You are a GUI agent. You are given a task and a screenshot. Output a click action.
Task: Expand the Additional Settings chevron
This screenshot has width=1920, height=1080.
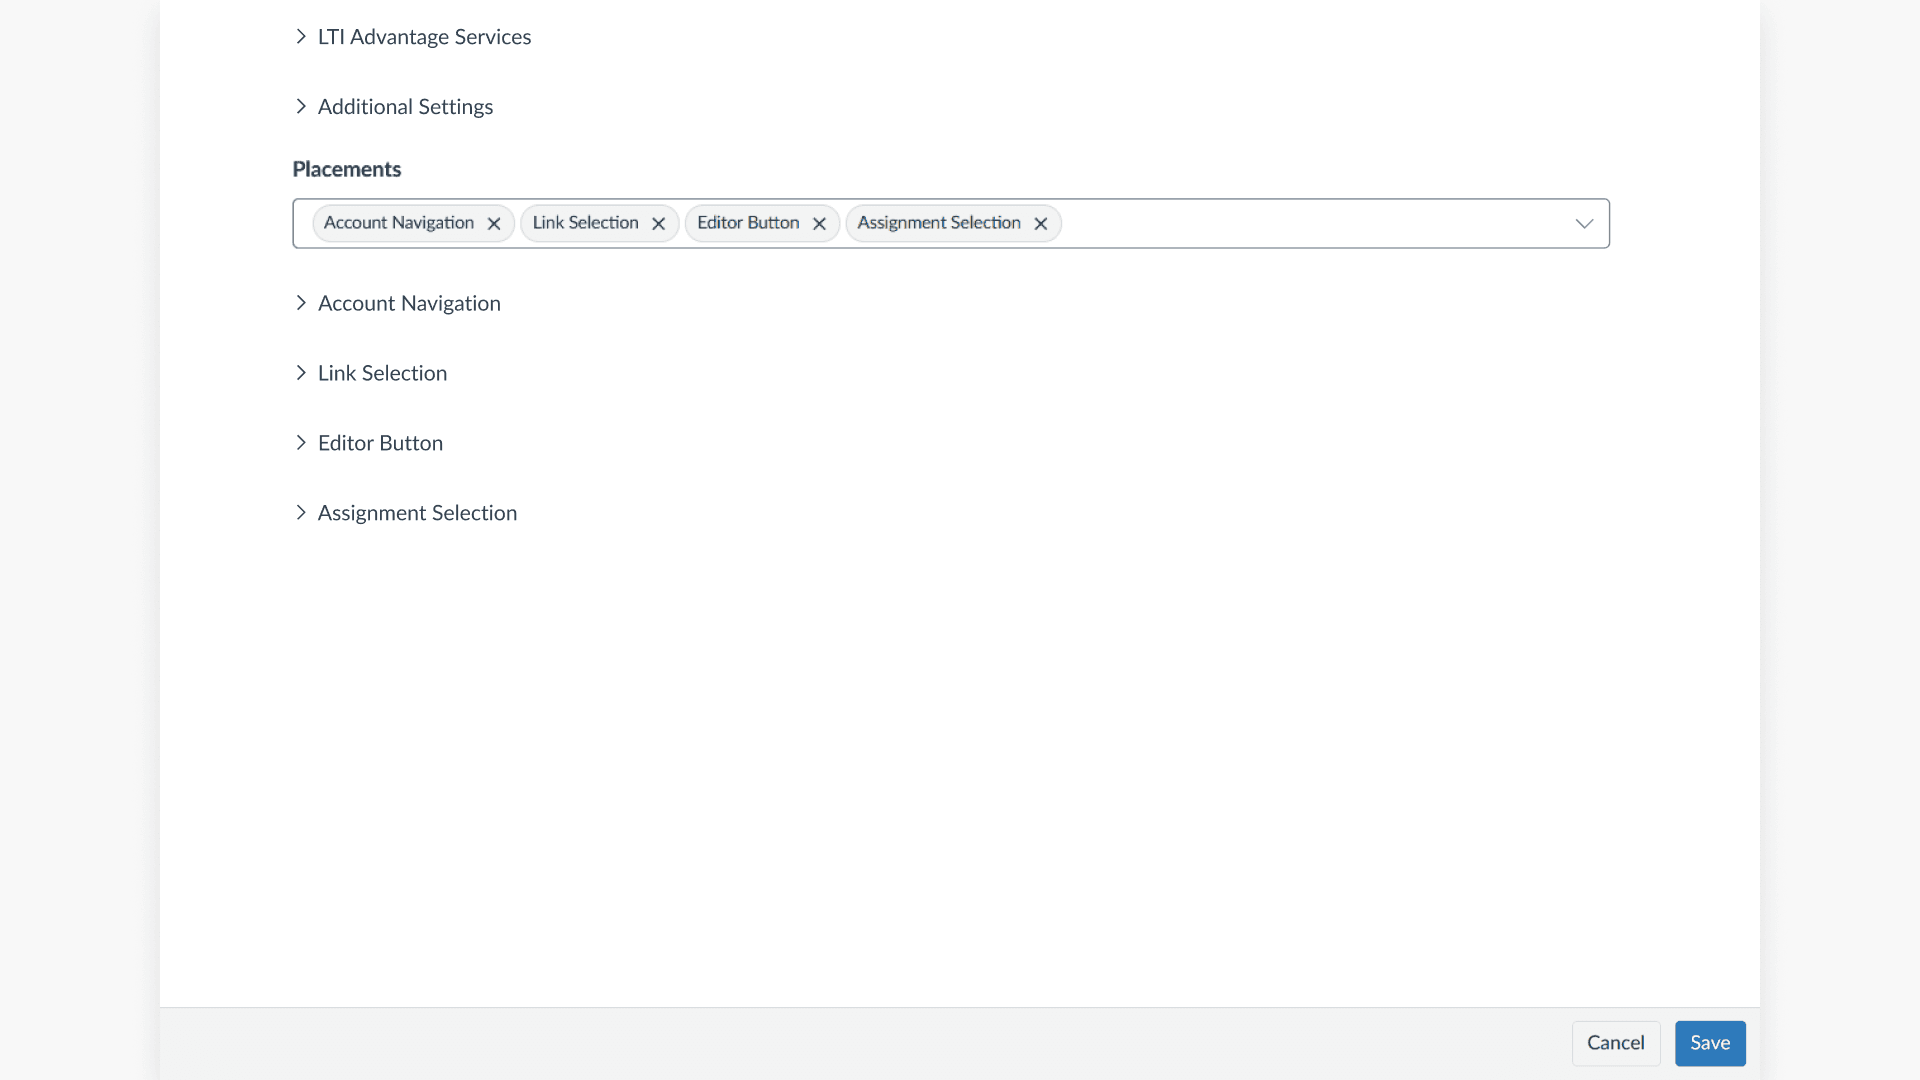(x=301, y=107)
